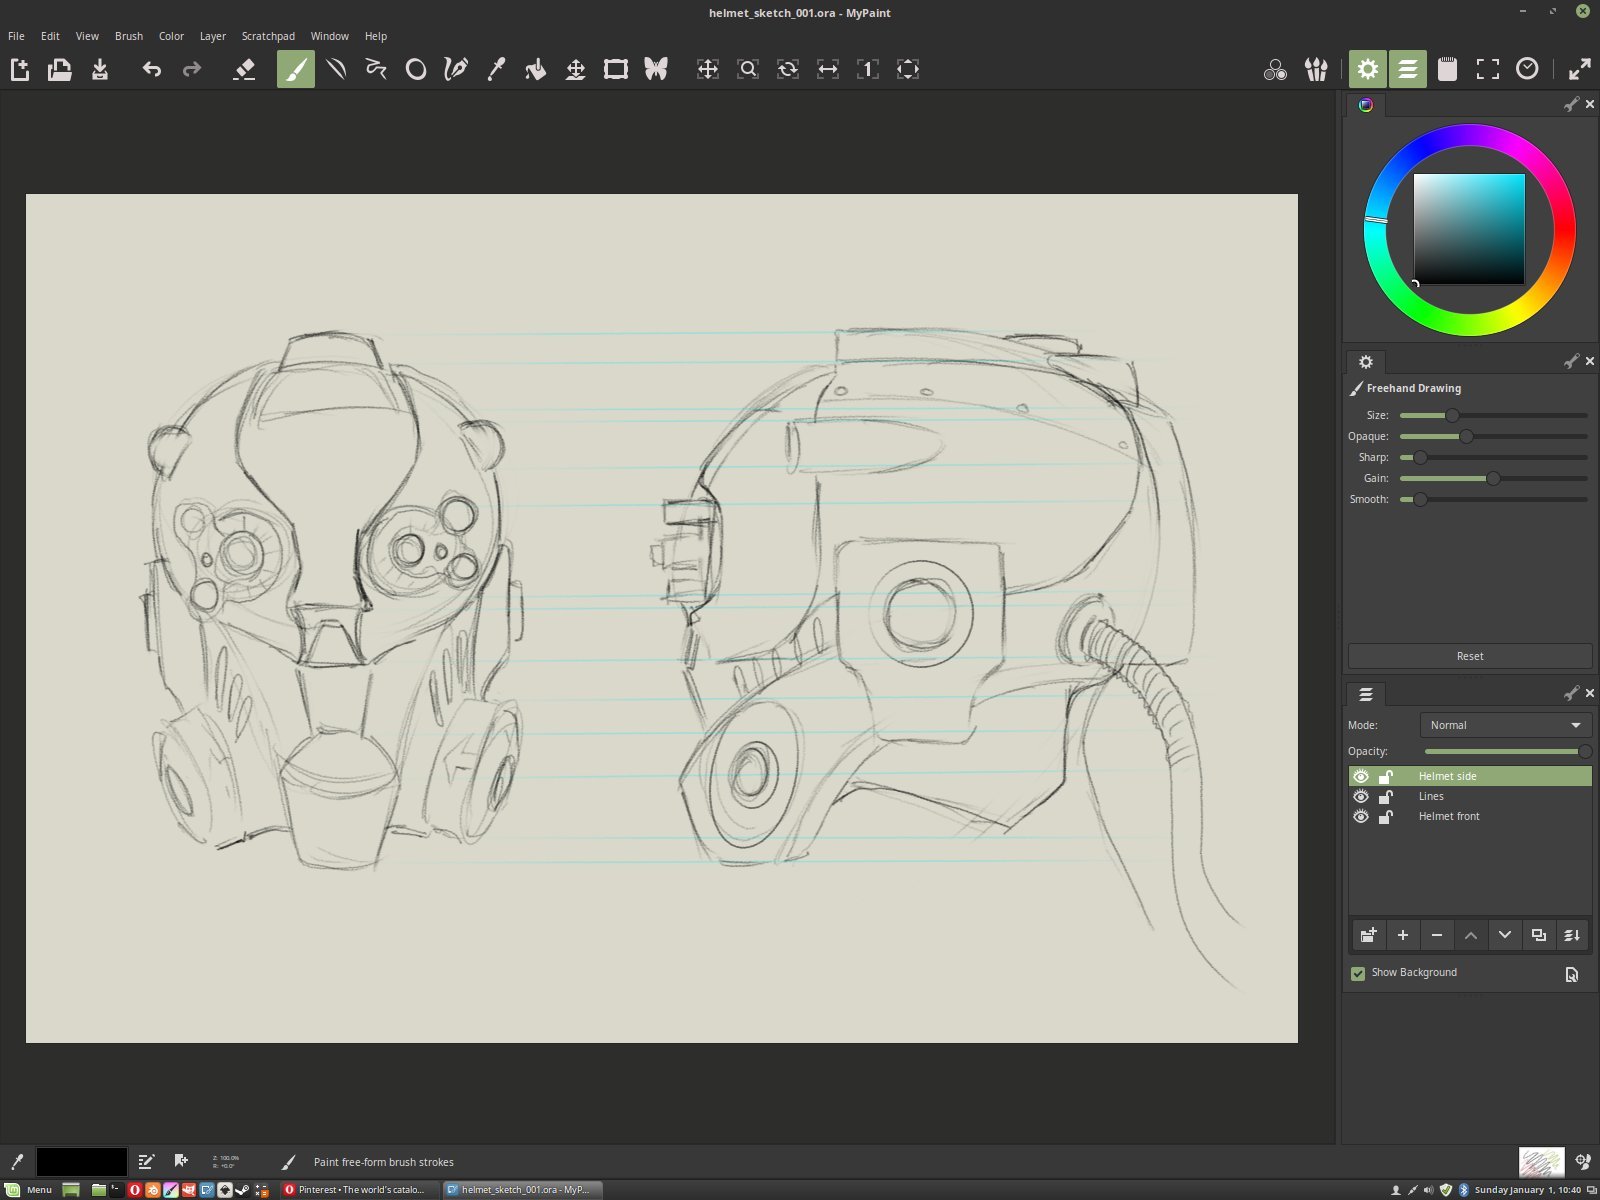Duplicate the layer using the copy icon
The height and width of the screenshot is (1200, 1600).
[1538, 935]
